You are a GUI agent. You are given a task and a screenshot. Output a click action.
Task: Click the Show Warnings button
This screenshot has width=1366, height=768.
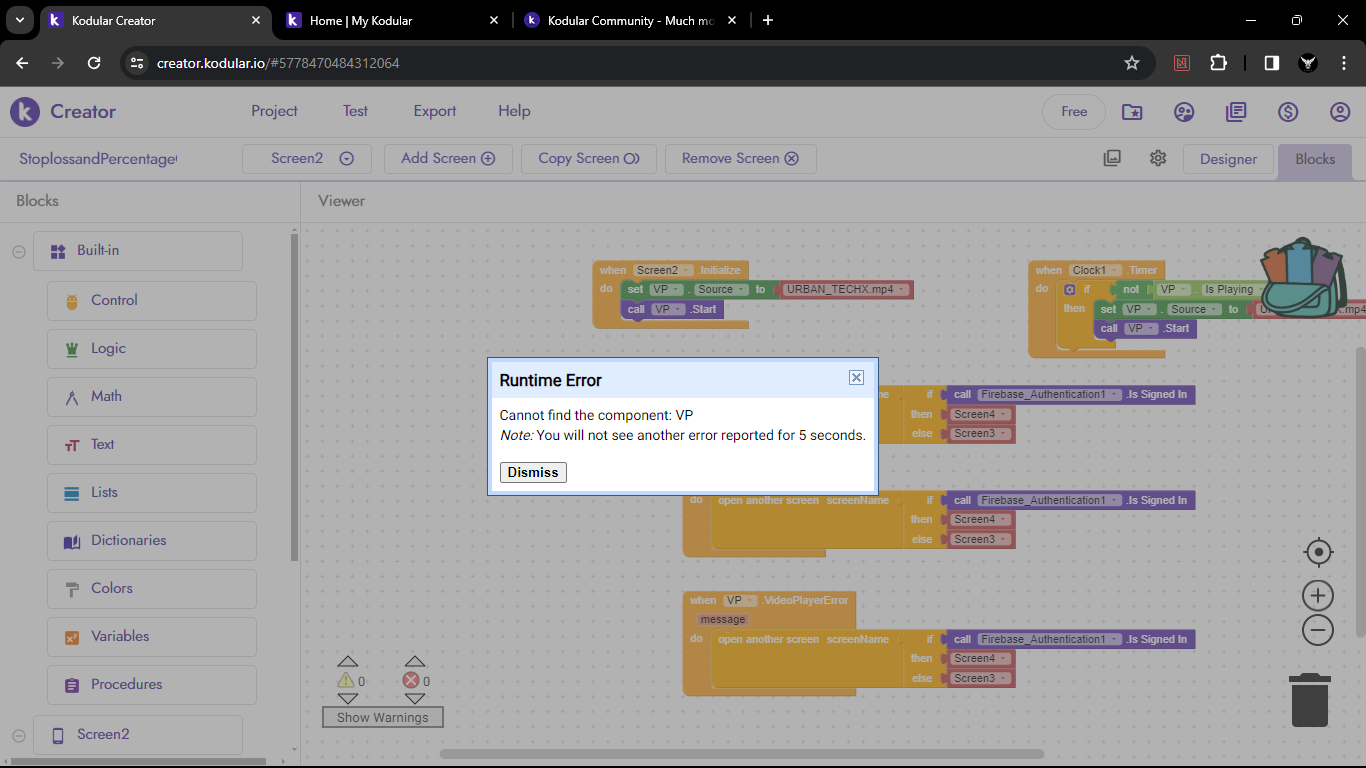click(x=382, y=717)
